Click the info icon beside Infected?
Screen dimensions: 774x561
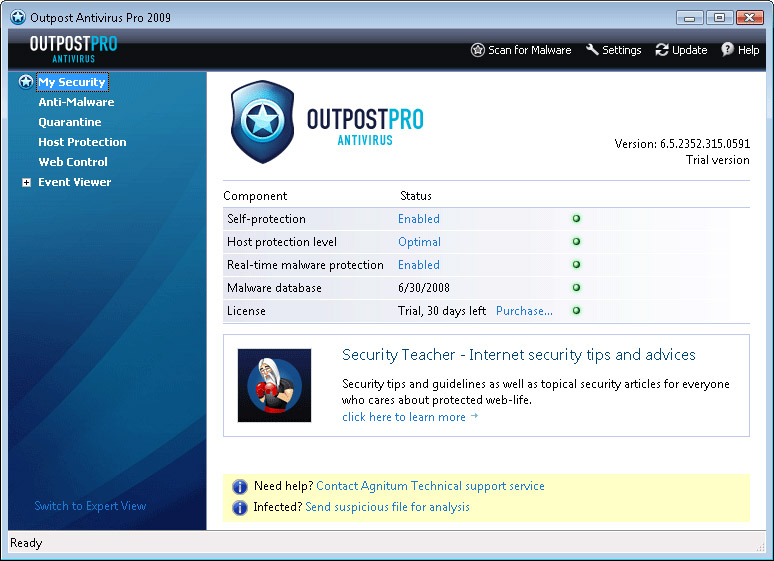pyautogui.click(x=239, y=507)
